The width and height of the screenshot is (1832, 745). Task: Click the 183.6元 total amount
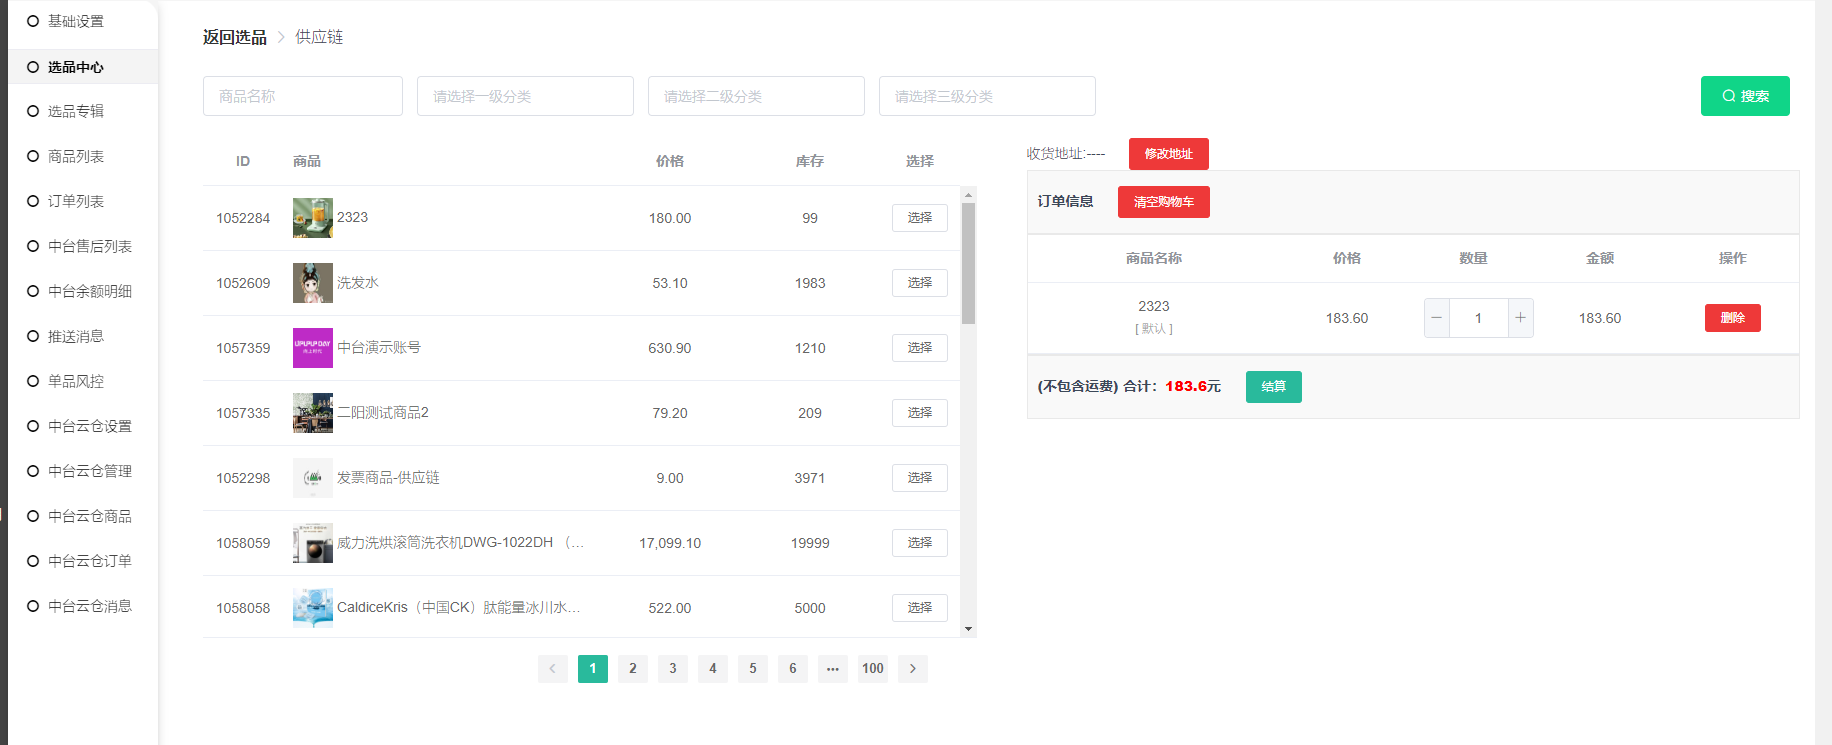click(x=1193, y=387)
